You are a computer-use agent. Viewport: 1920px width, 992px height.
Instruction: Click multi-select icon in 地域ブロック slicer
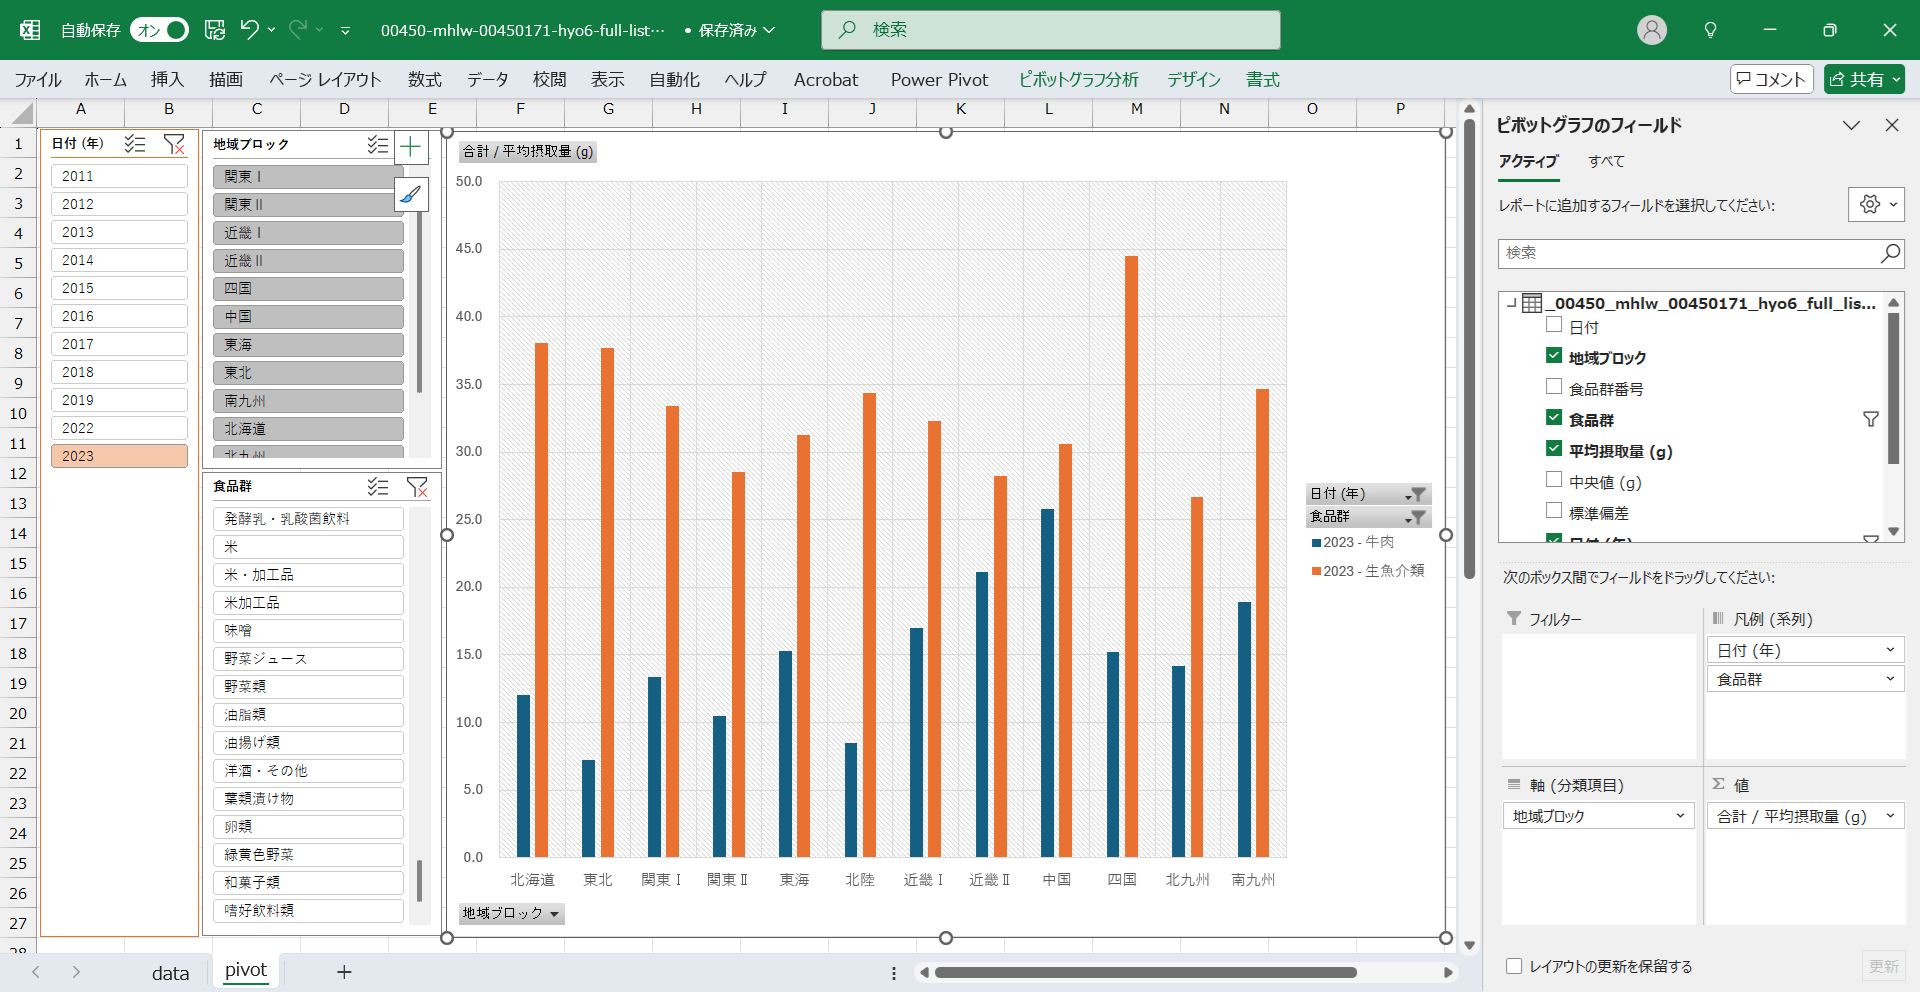click(377, 145)
